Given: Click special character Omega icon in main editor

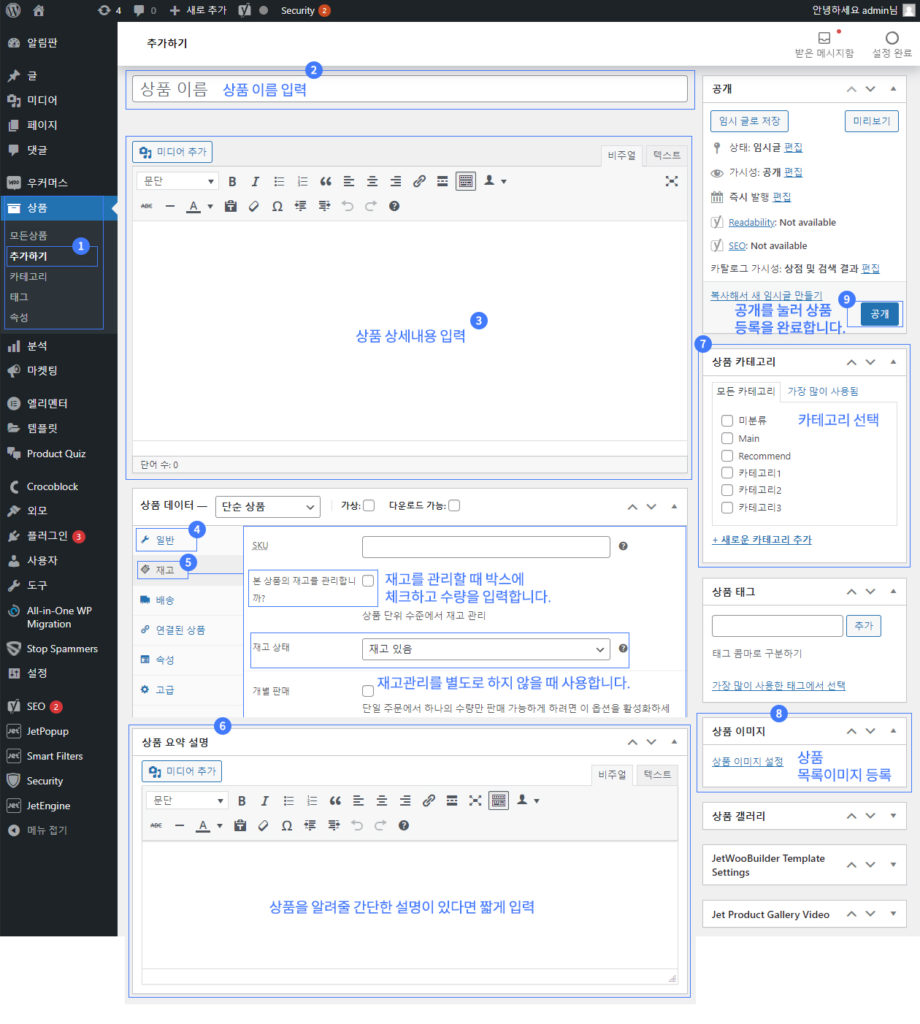Looking at the screenshot, I should point(277,206).
